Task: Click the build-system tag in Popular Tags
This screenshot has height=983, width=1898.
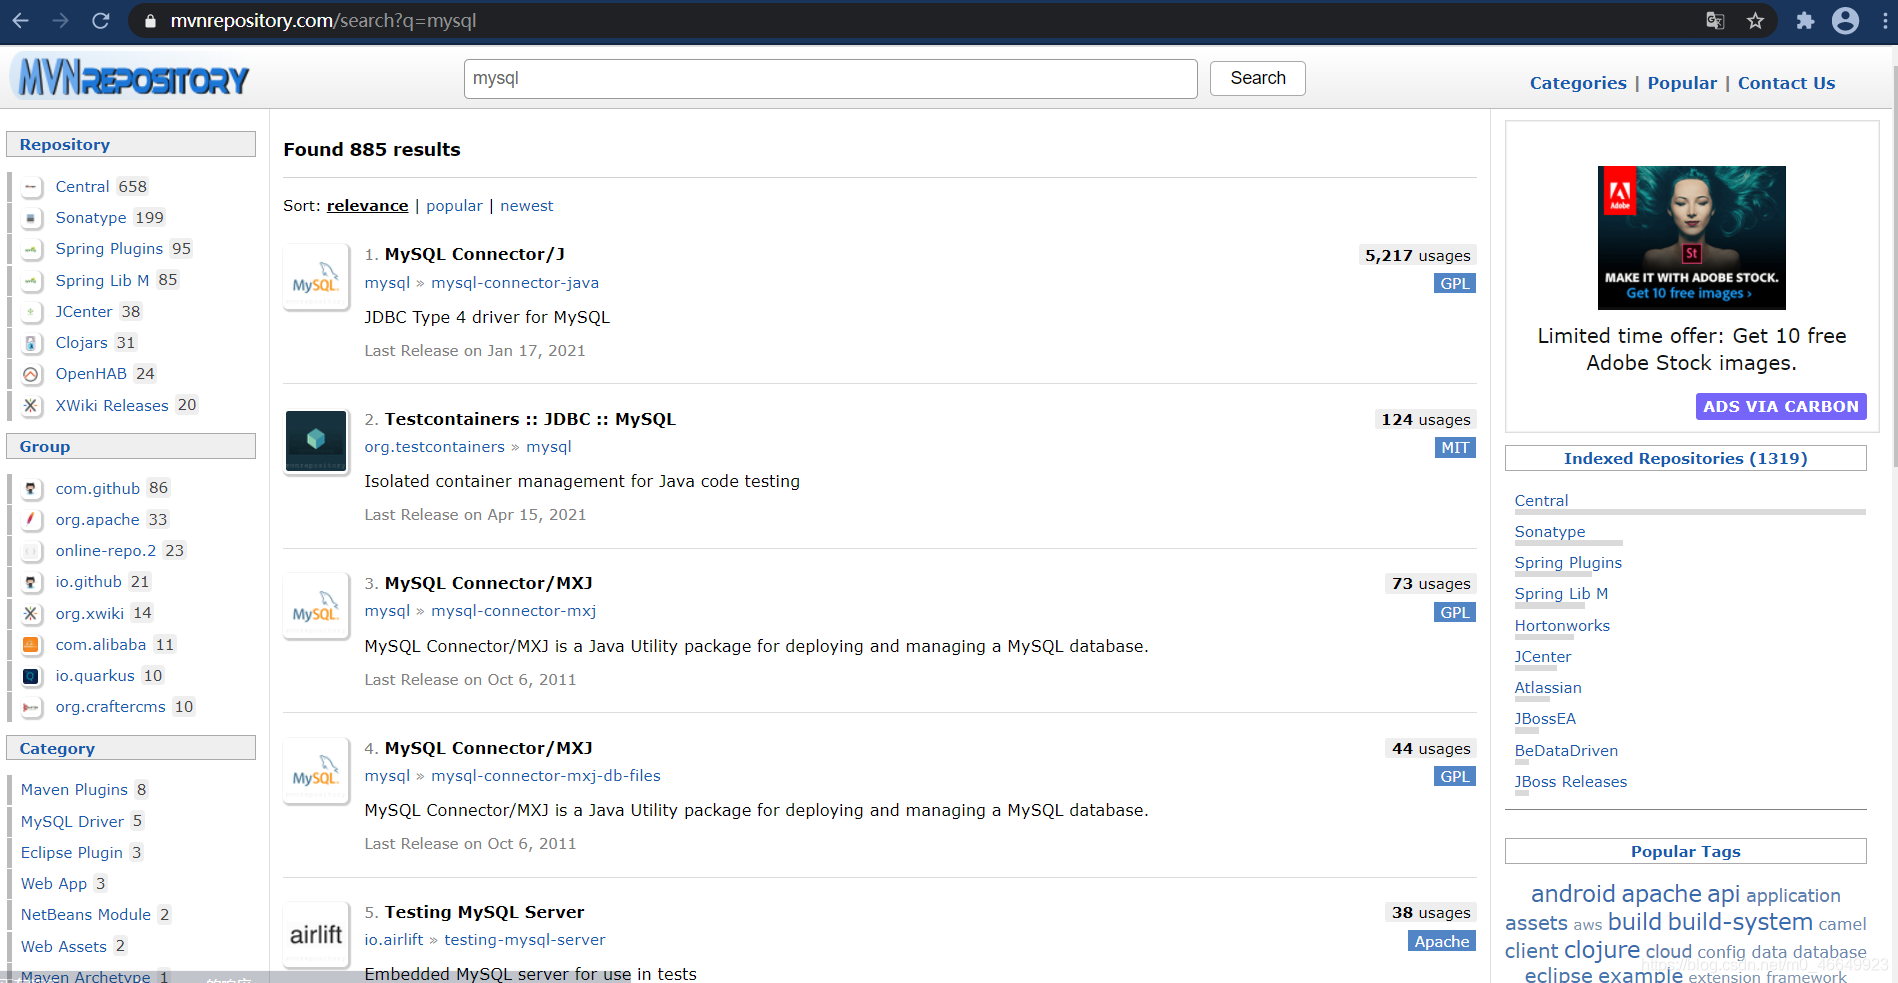Action: pos(1740,922)
